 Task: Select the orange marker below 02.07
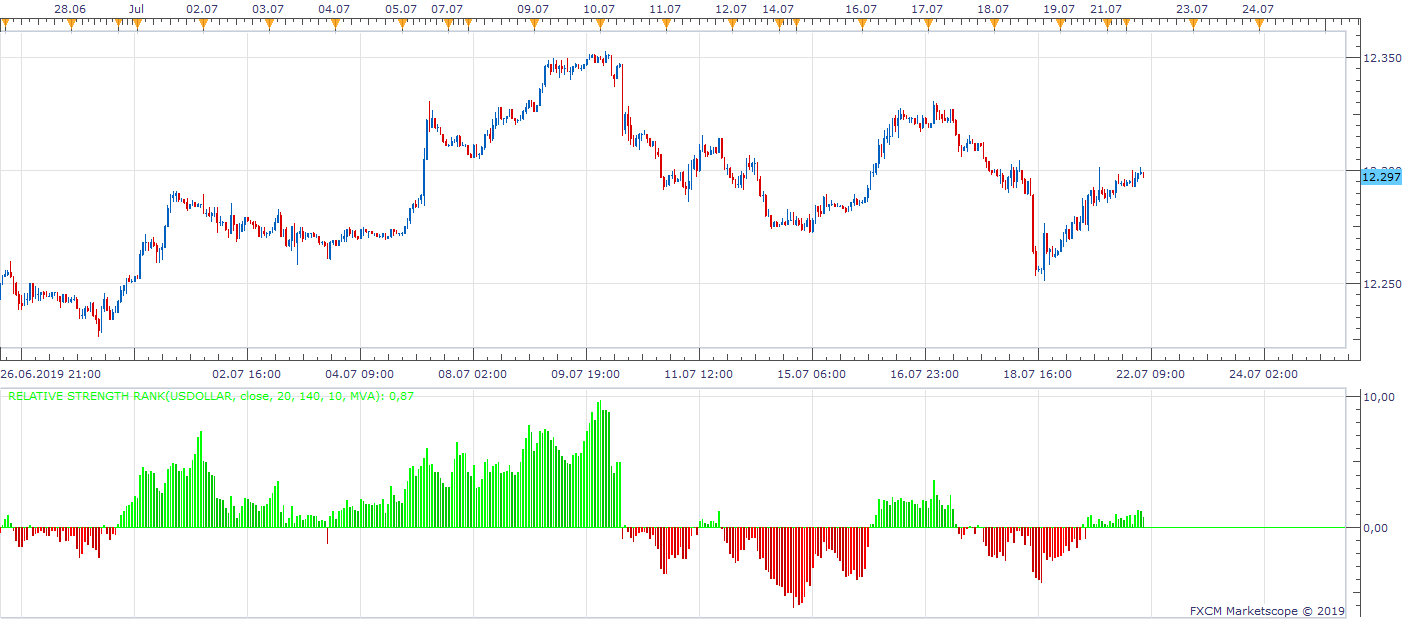click(203, 23)
